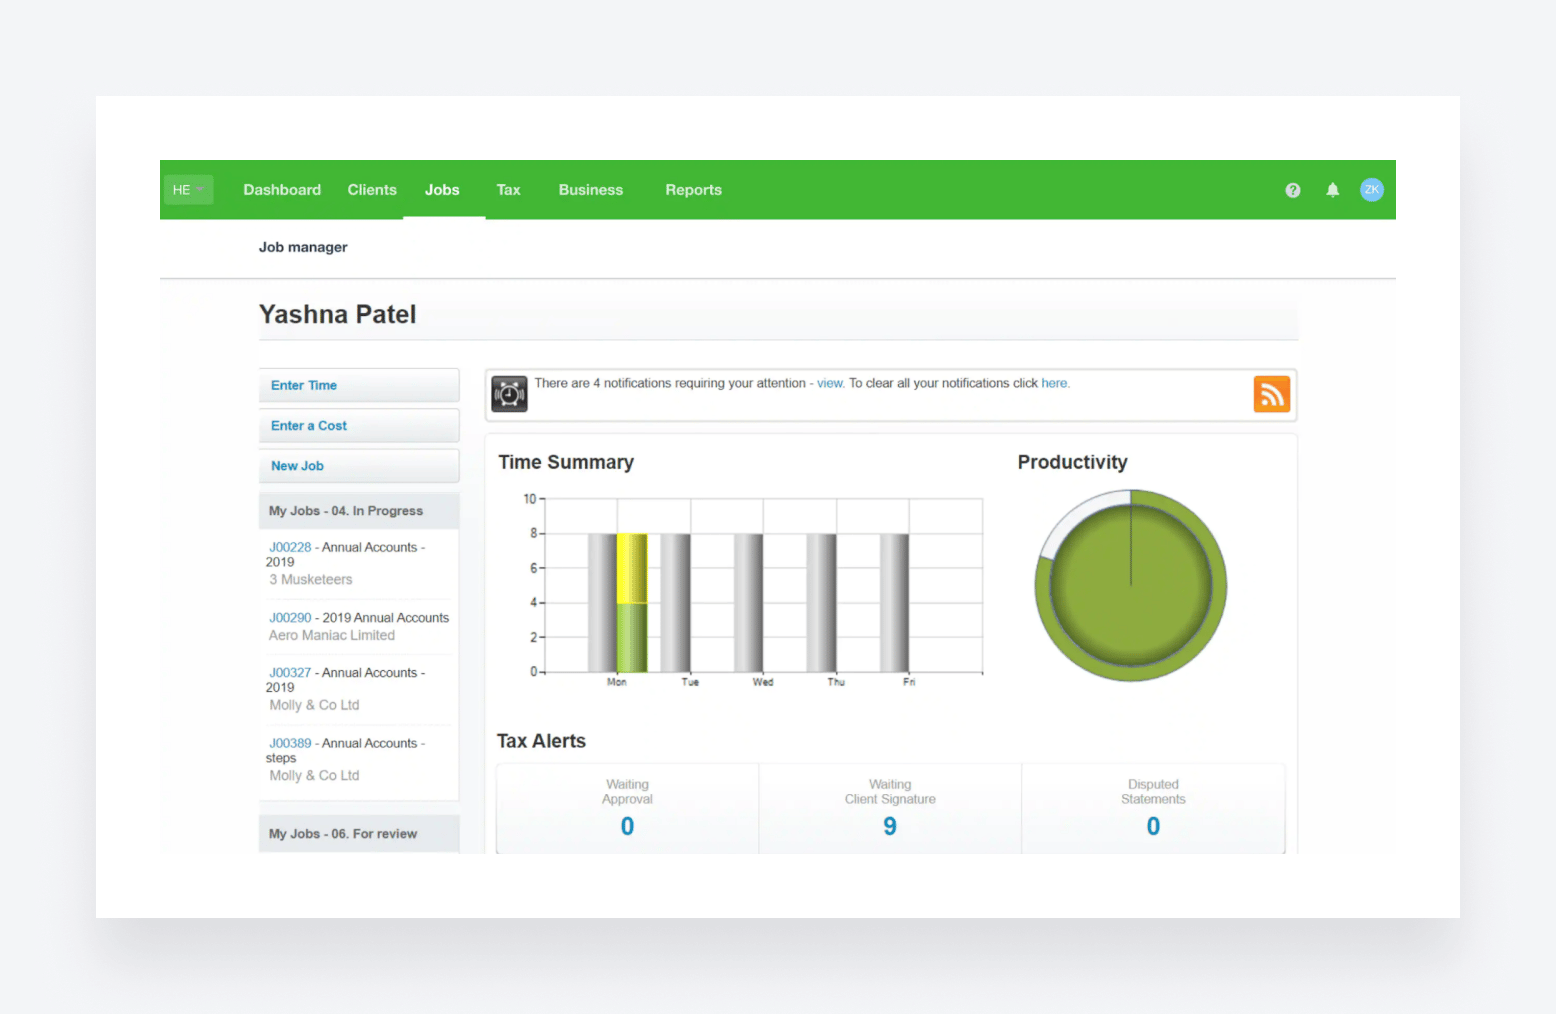
Task: Open the Reports menu
Action: (693, 190)
